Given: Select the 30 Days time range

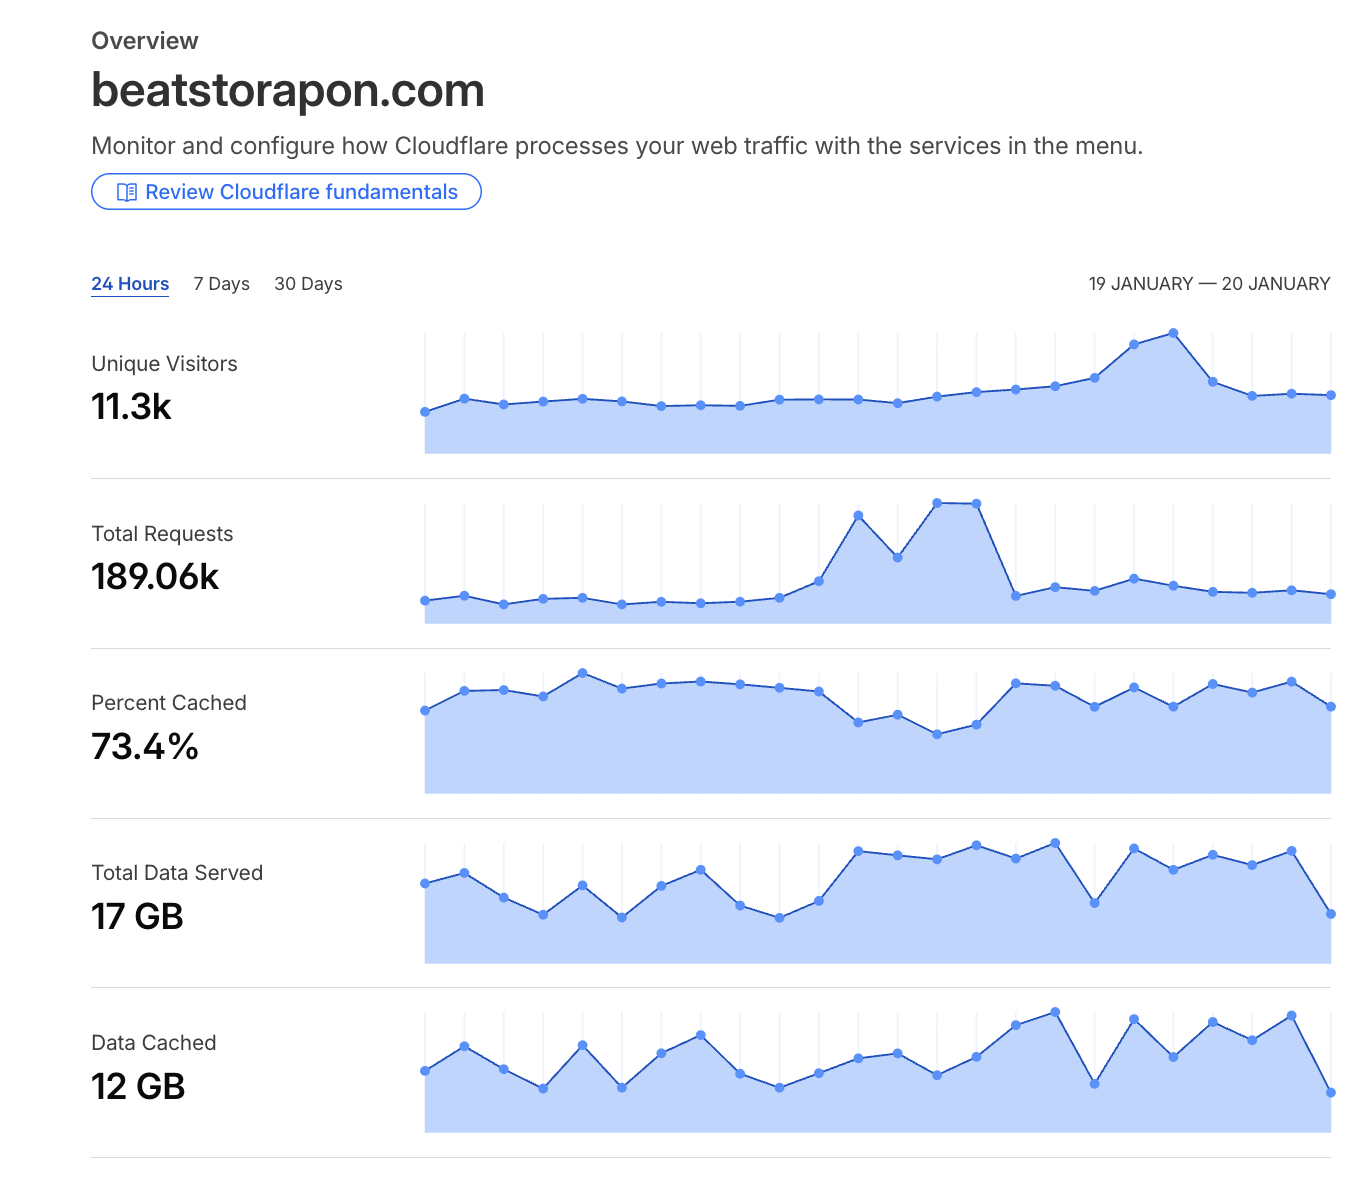Looking at the screenshot, I should [308, 284].
